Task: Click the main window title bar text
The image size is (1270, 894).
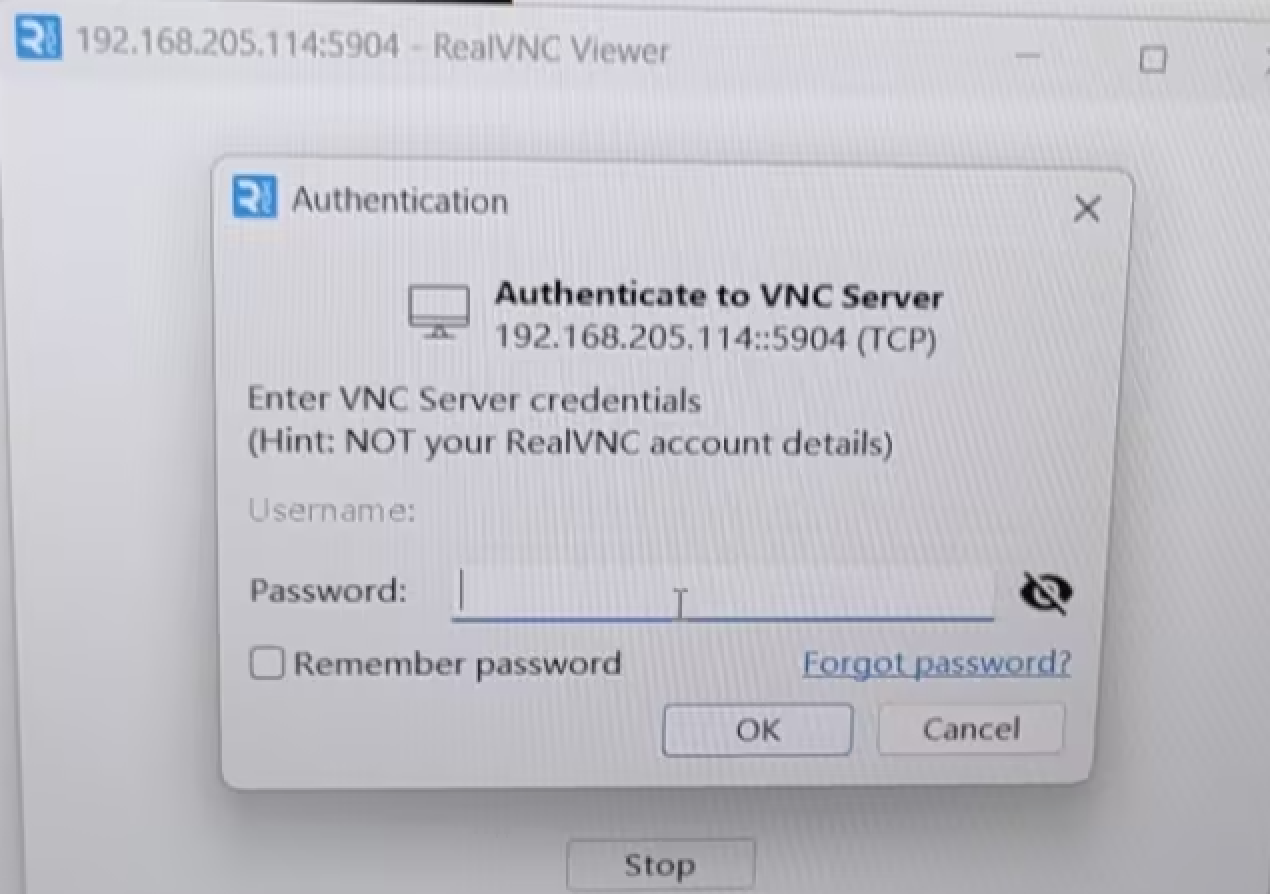Action: pyautogui.click(x=373, y=47)
